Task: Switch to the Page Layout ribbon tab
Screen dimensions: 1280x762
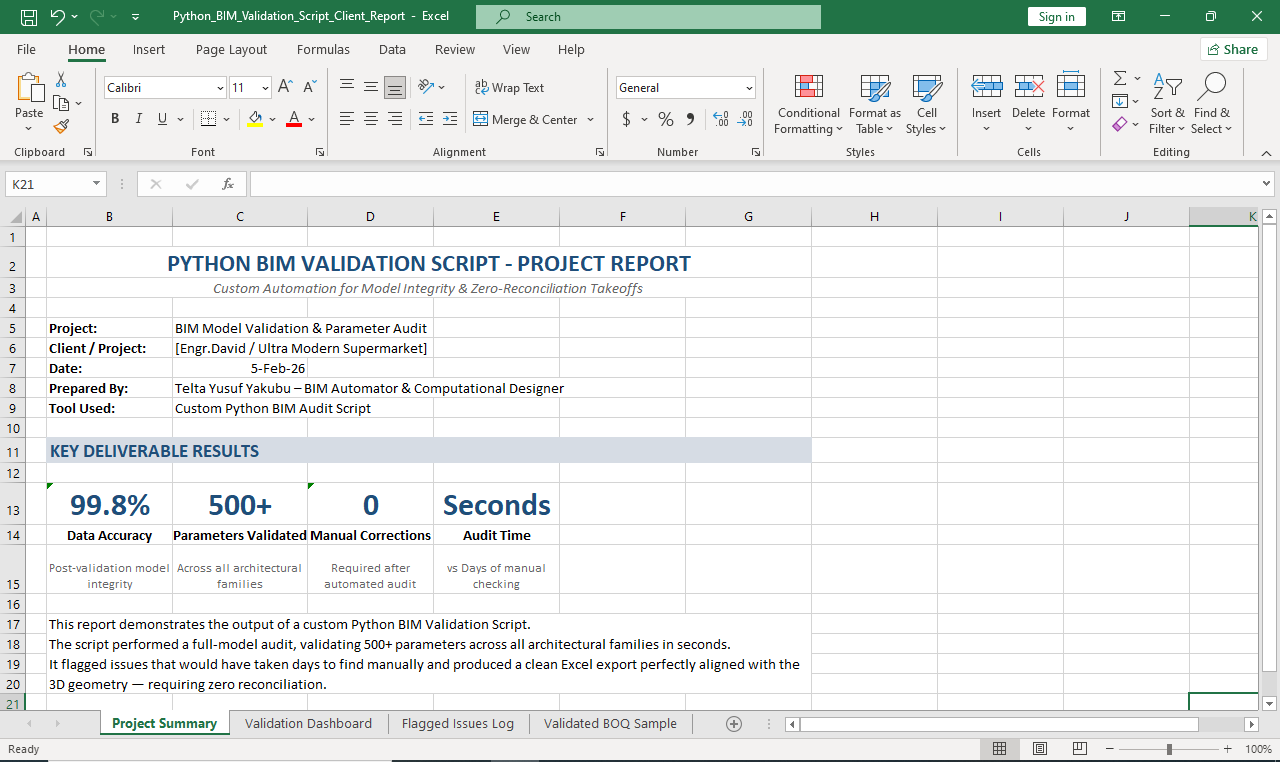Action: point(232,49)
